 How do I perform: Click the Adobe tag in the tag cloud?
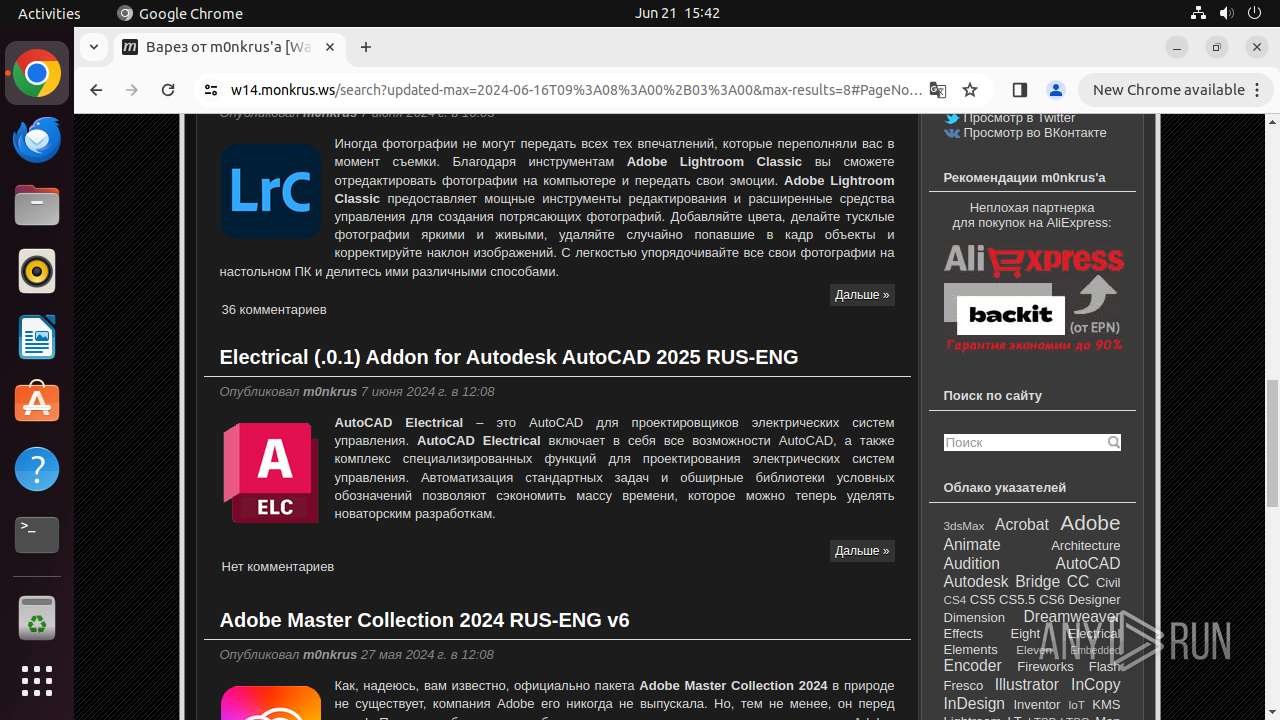coord(1090,523)
